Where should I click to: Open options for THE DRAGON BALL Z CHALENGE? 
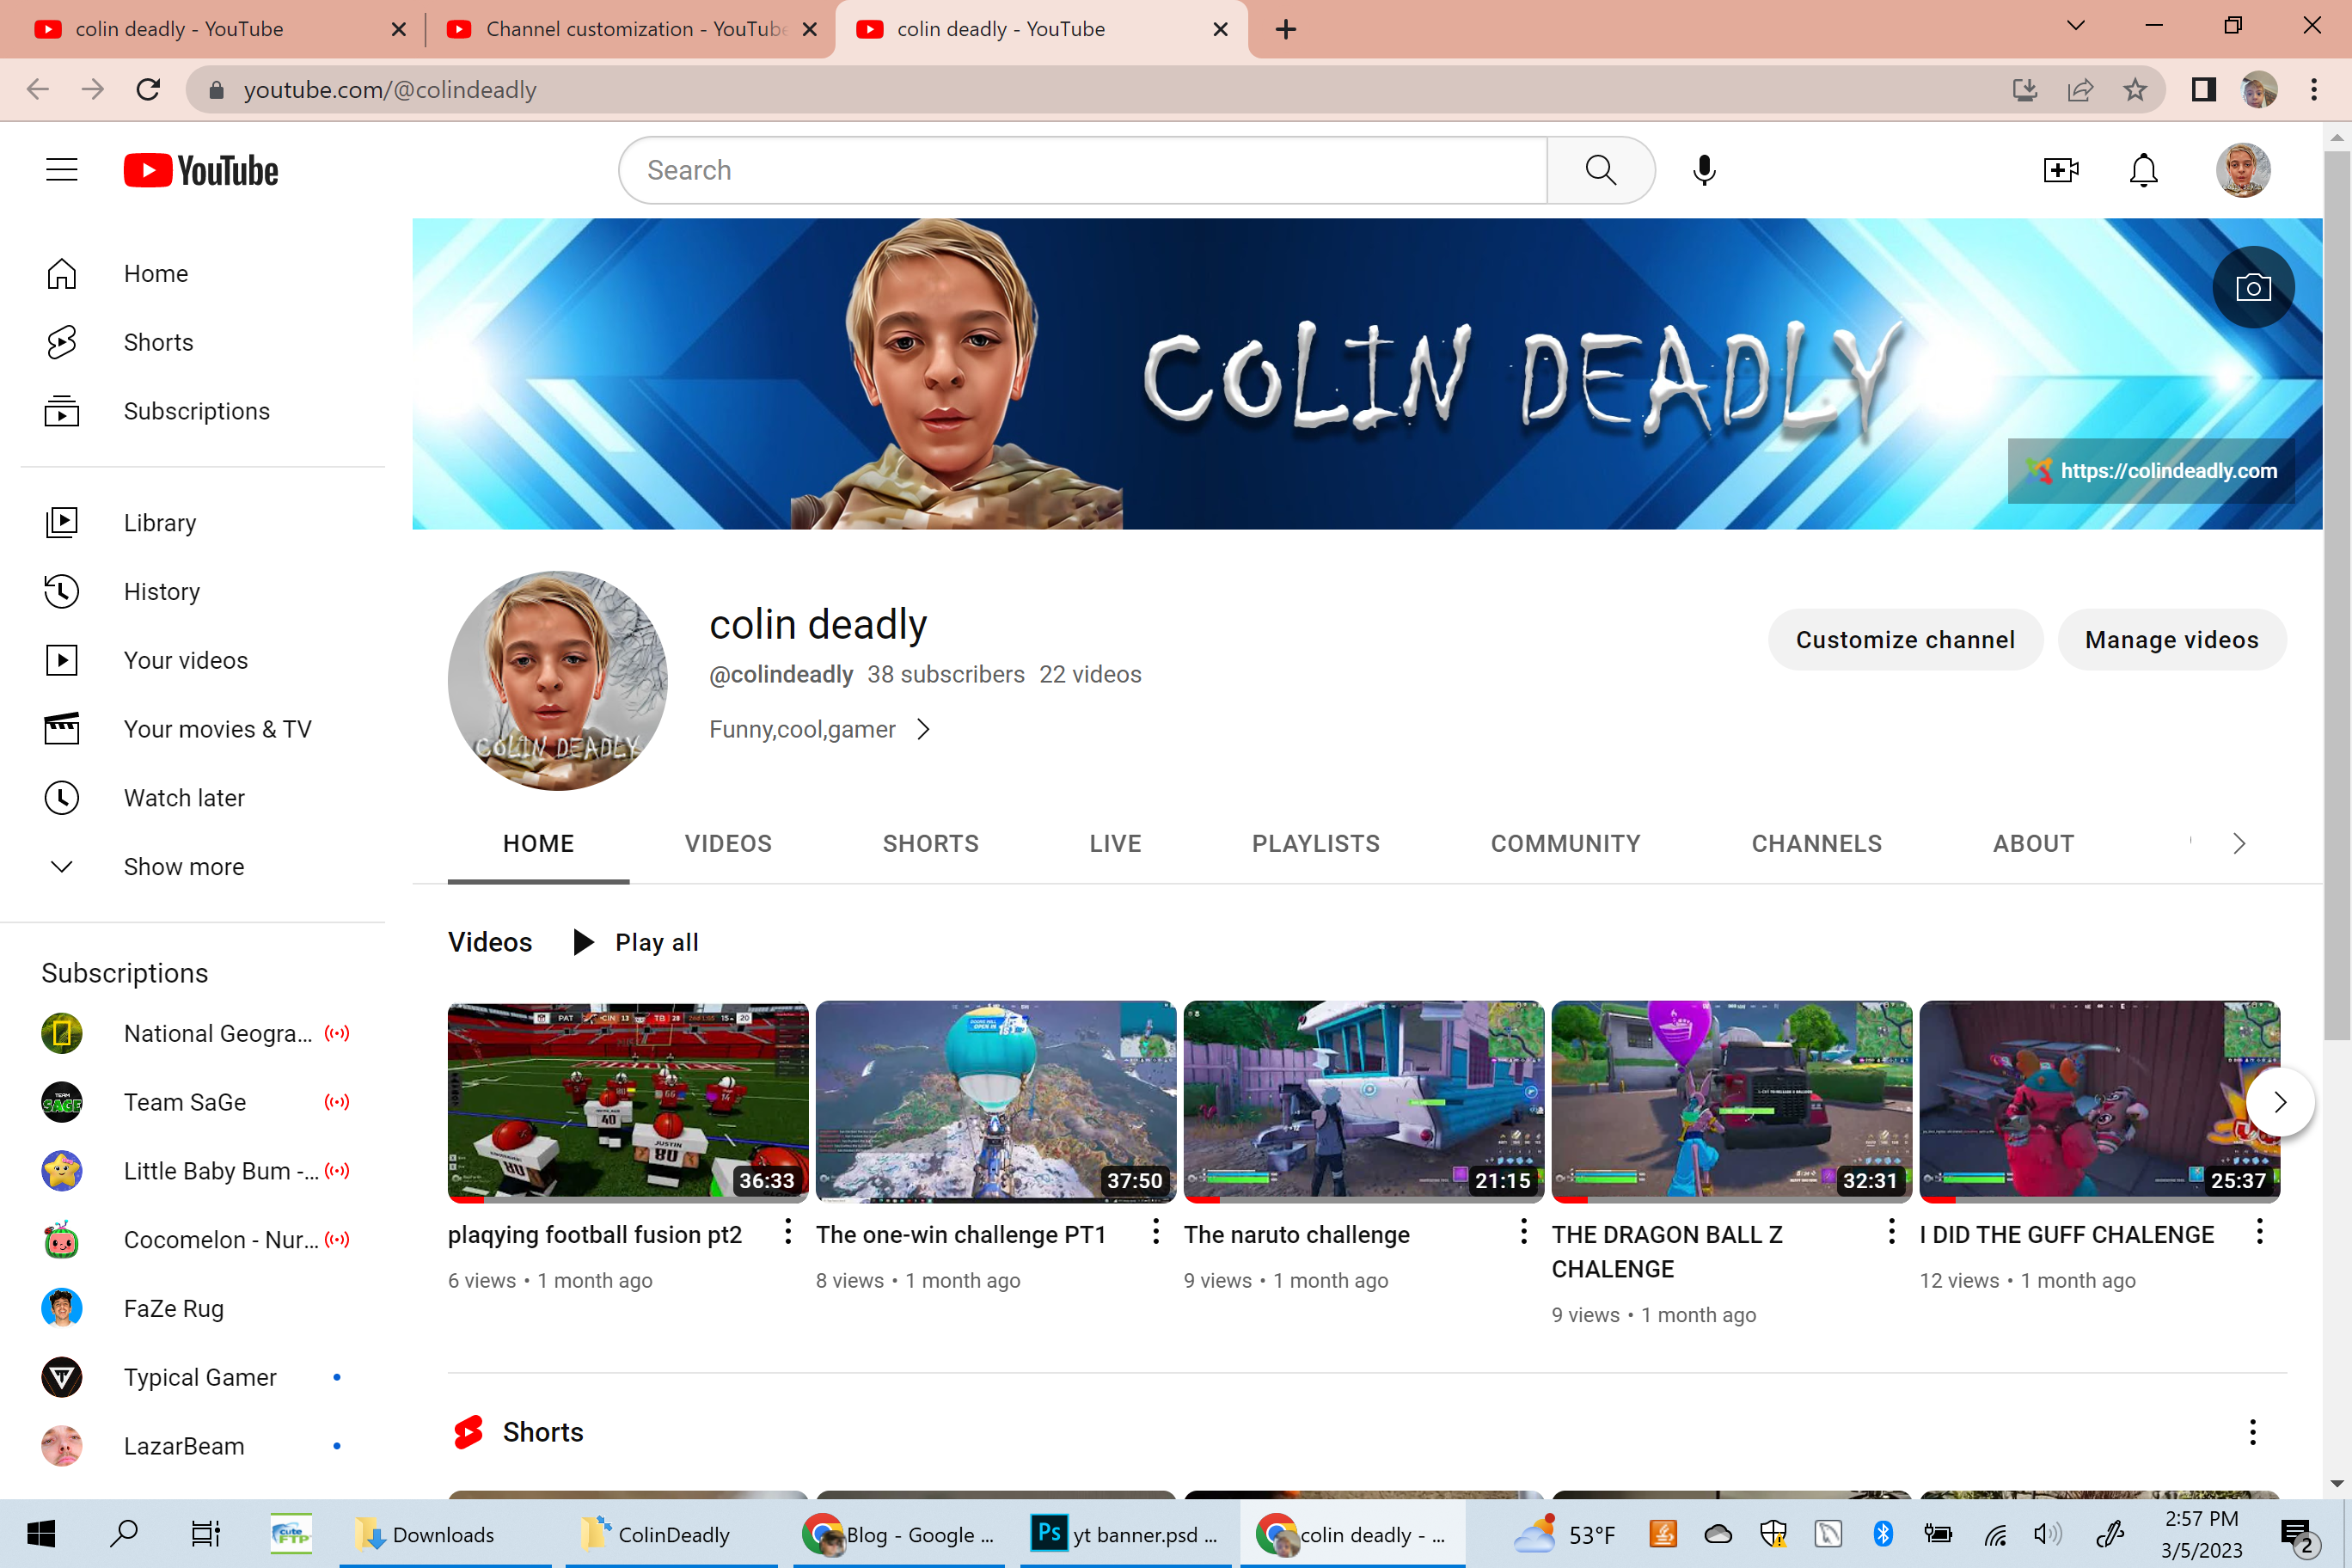(x=1892, y=1232)
